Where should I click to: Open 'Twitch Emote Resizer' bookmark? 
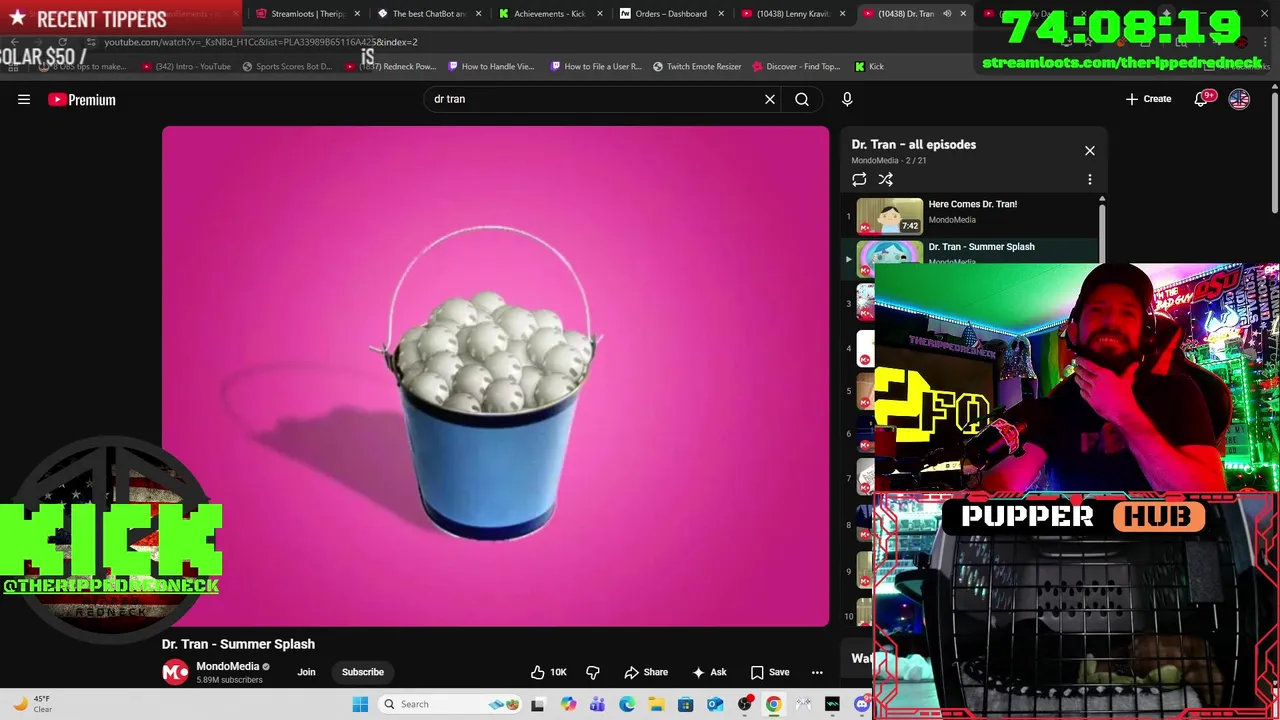(x=697, y=66)
